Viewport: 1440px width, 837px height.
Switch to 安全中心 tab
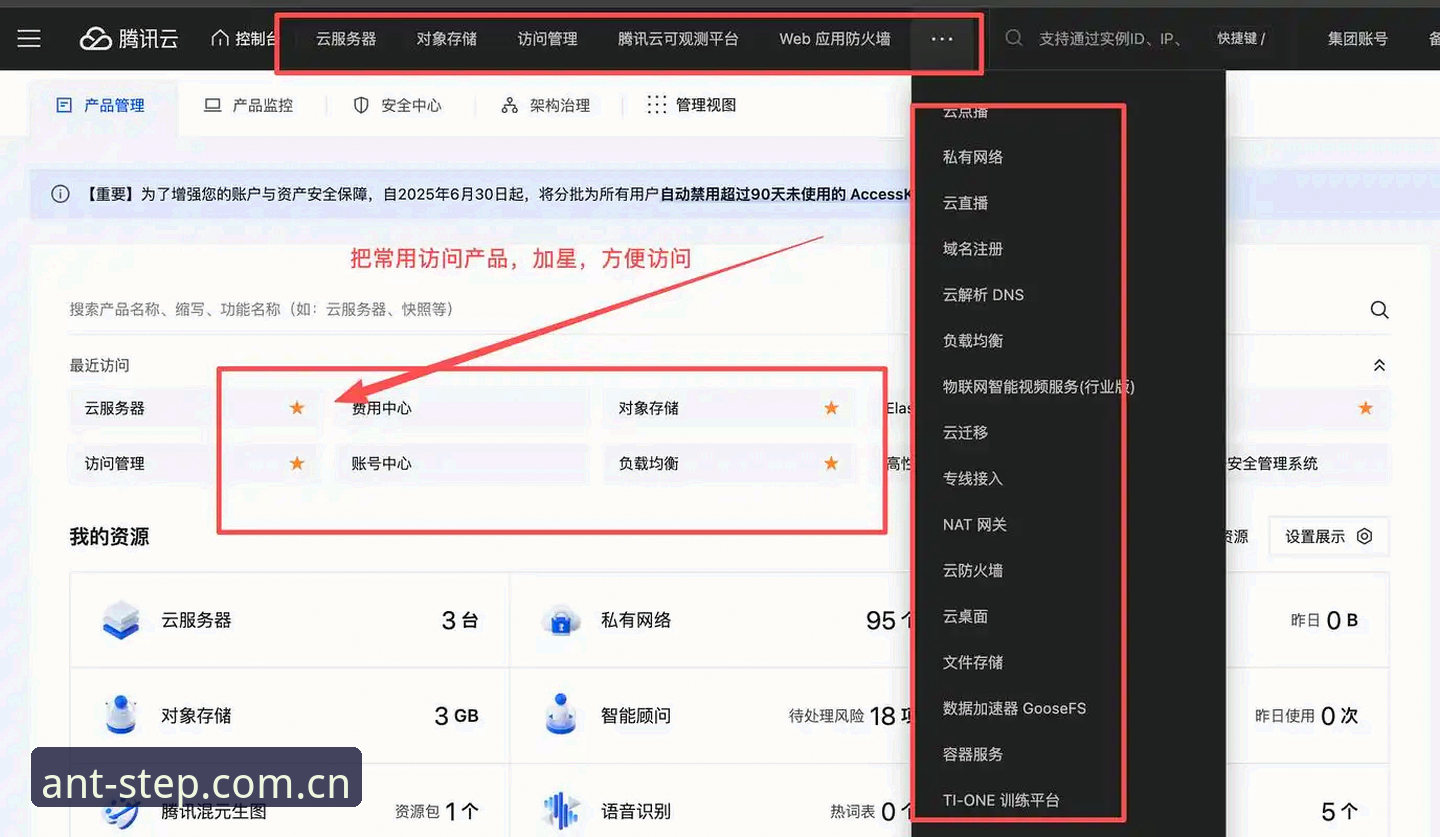click(x=397, y=105)
